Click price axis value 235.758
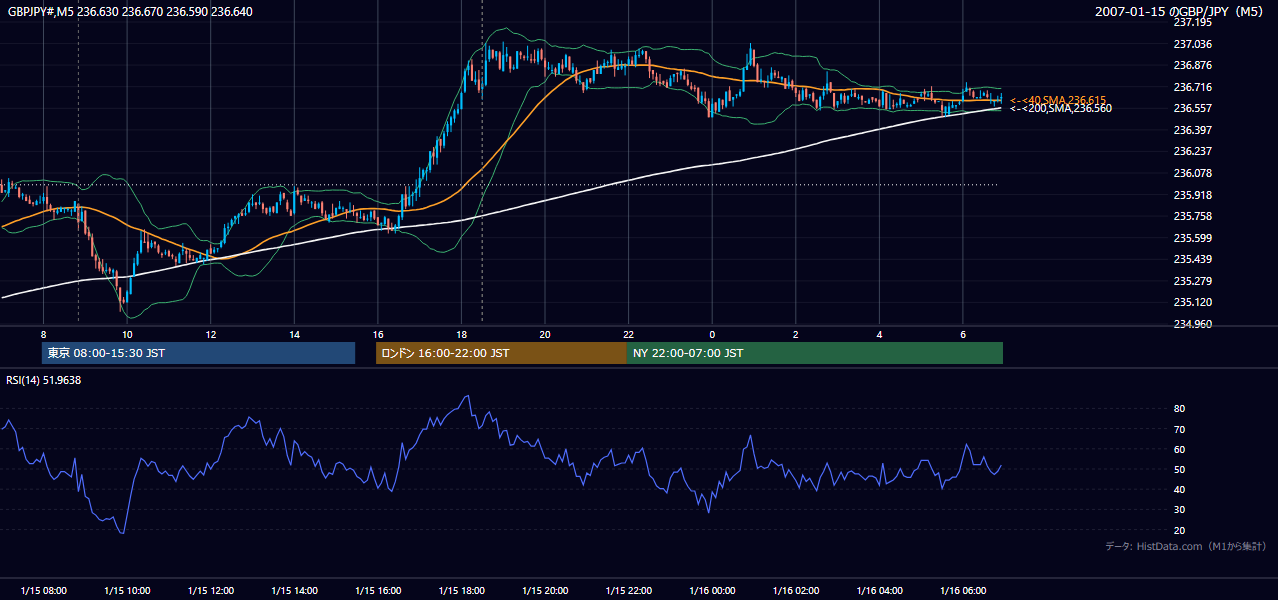This screenshot has height=600, width=1278. click(x=1191, y=216)
